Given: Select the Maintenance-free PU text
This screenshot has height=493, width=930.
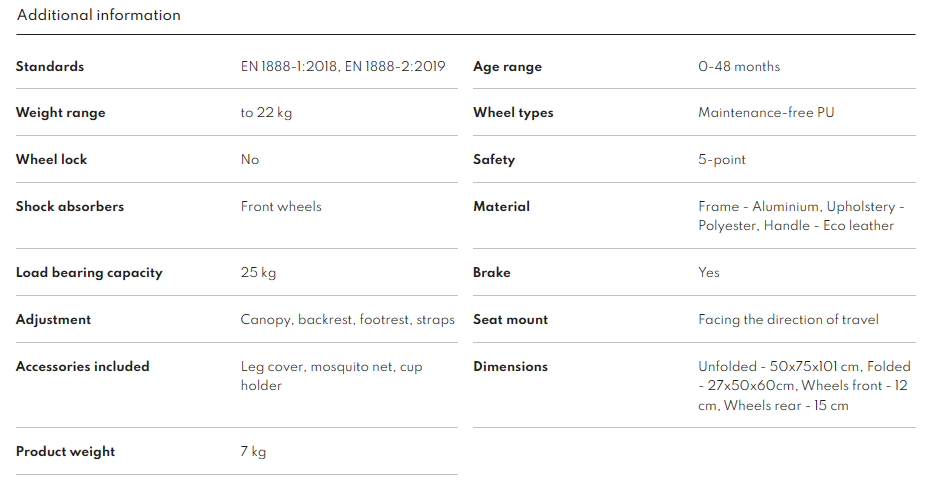Looking at the screenshot, I should [x=766, y=113].
